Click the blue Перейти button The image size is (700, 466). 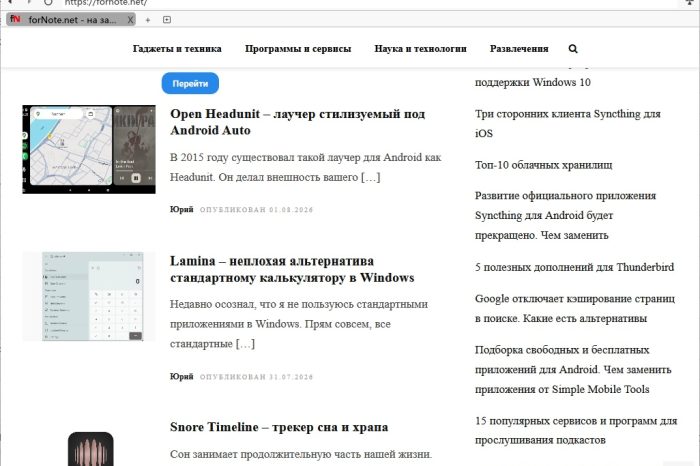(190, 83)
